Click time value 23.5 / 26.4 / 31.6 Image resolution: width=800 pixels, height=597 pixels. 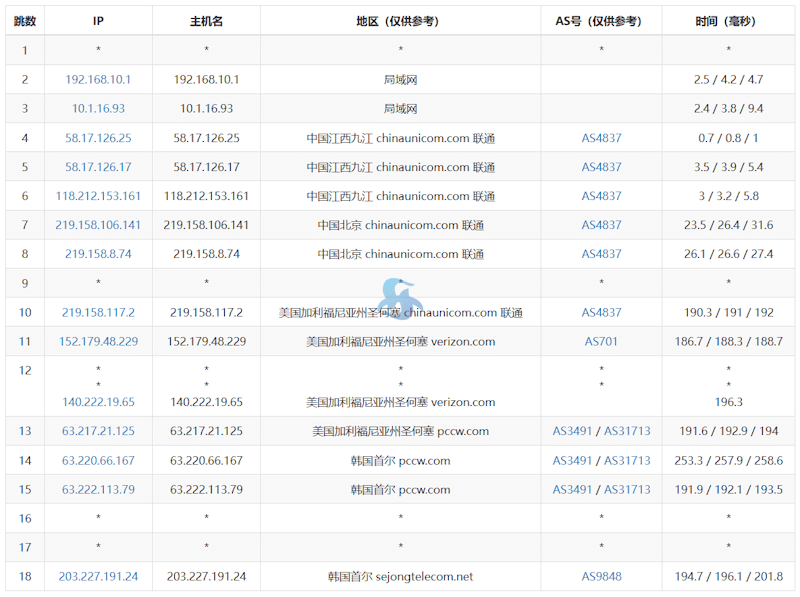pos(728,225)
